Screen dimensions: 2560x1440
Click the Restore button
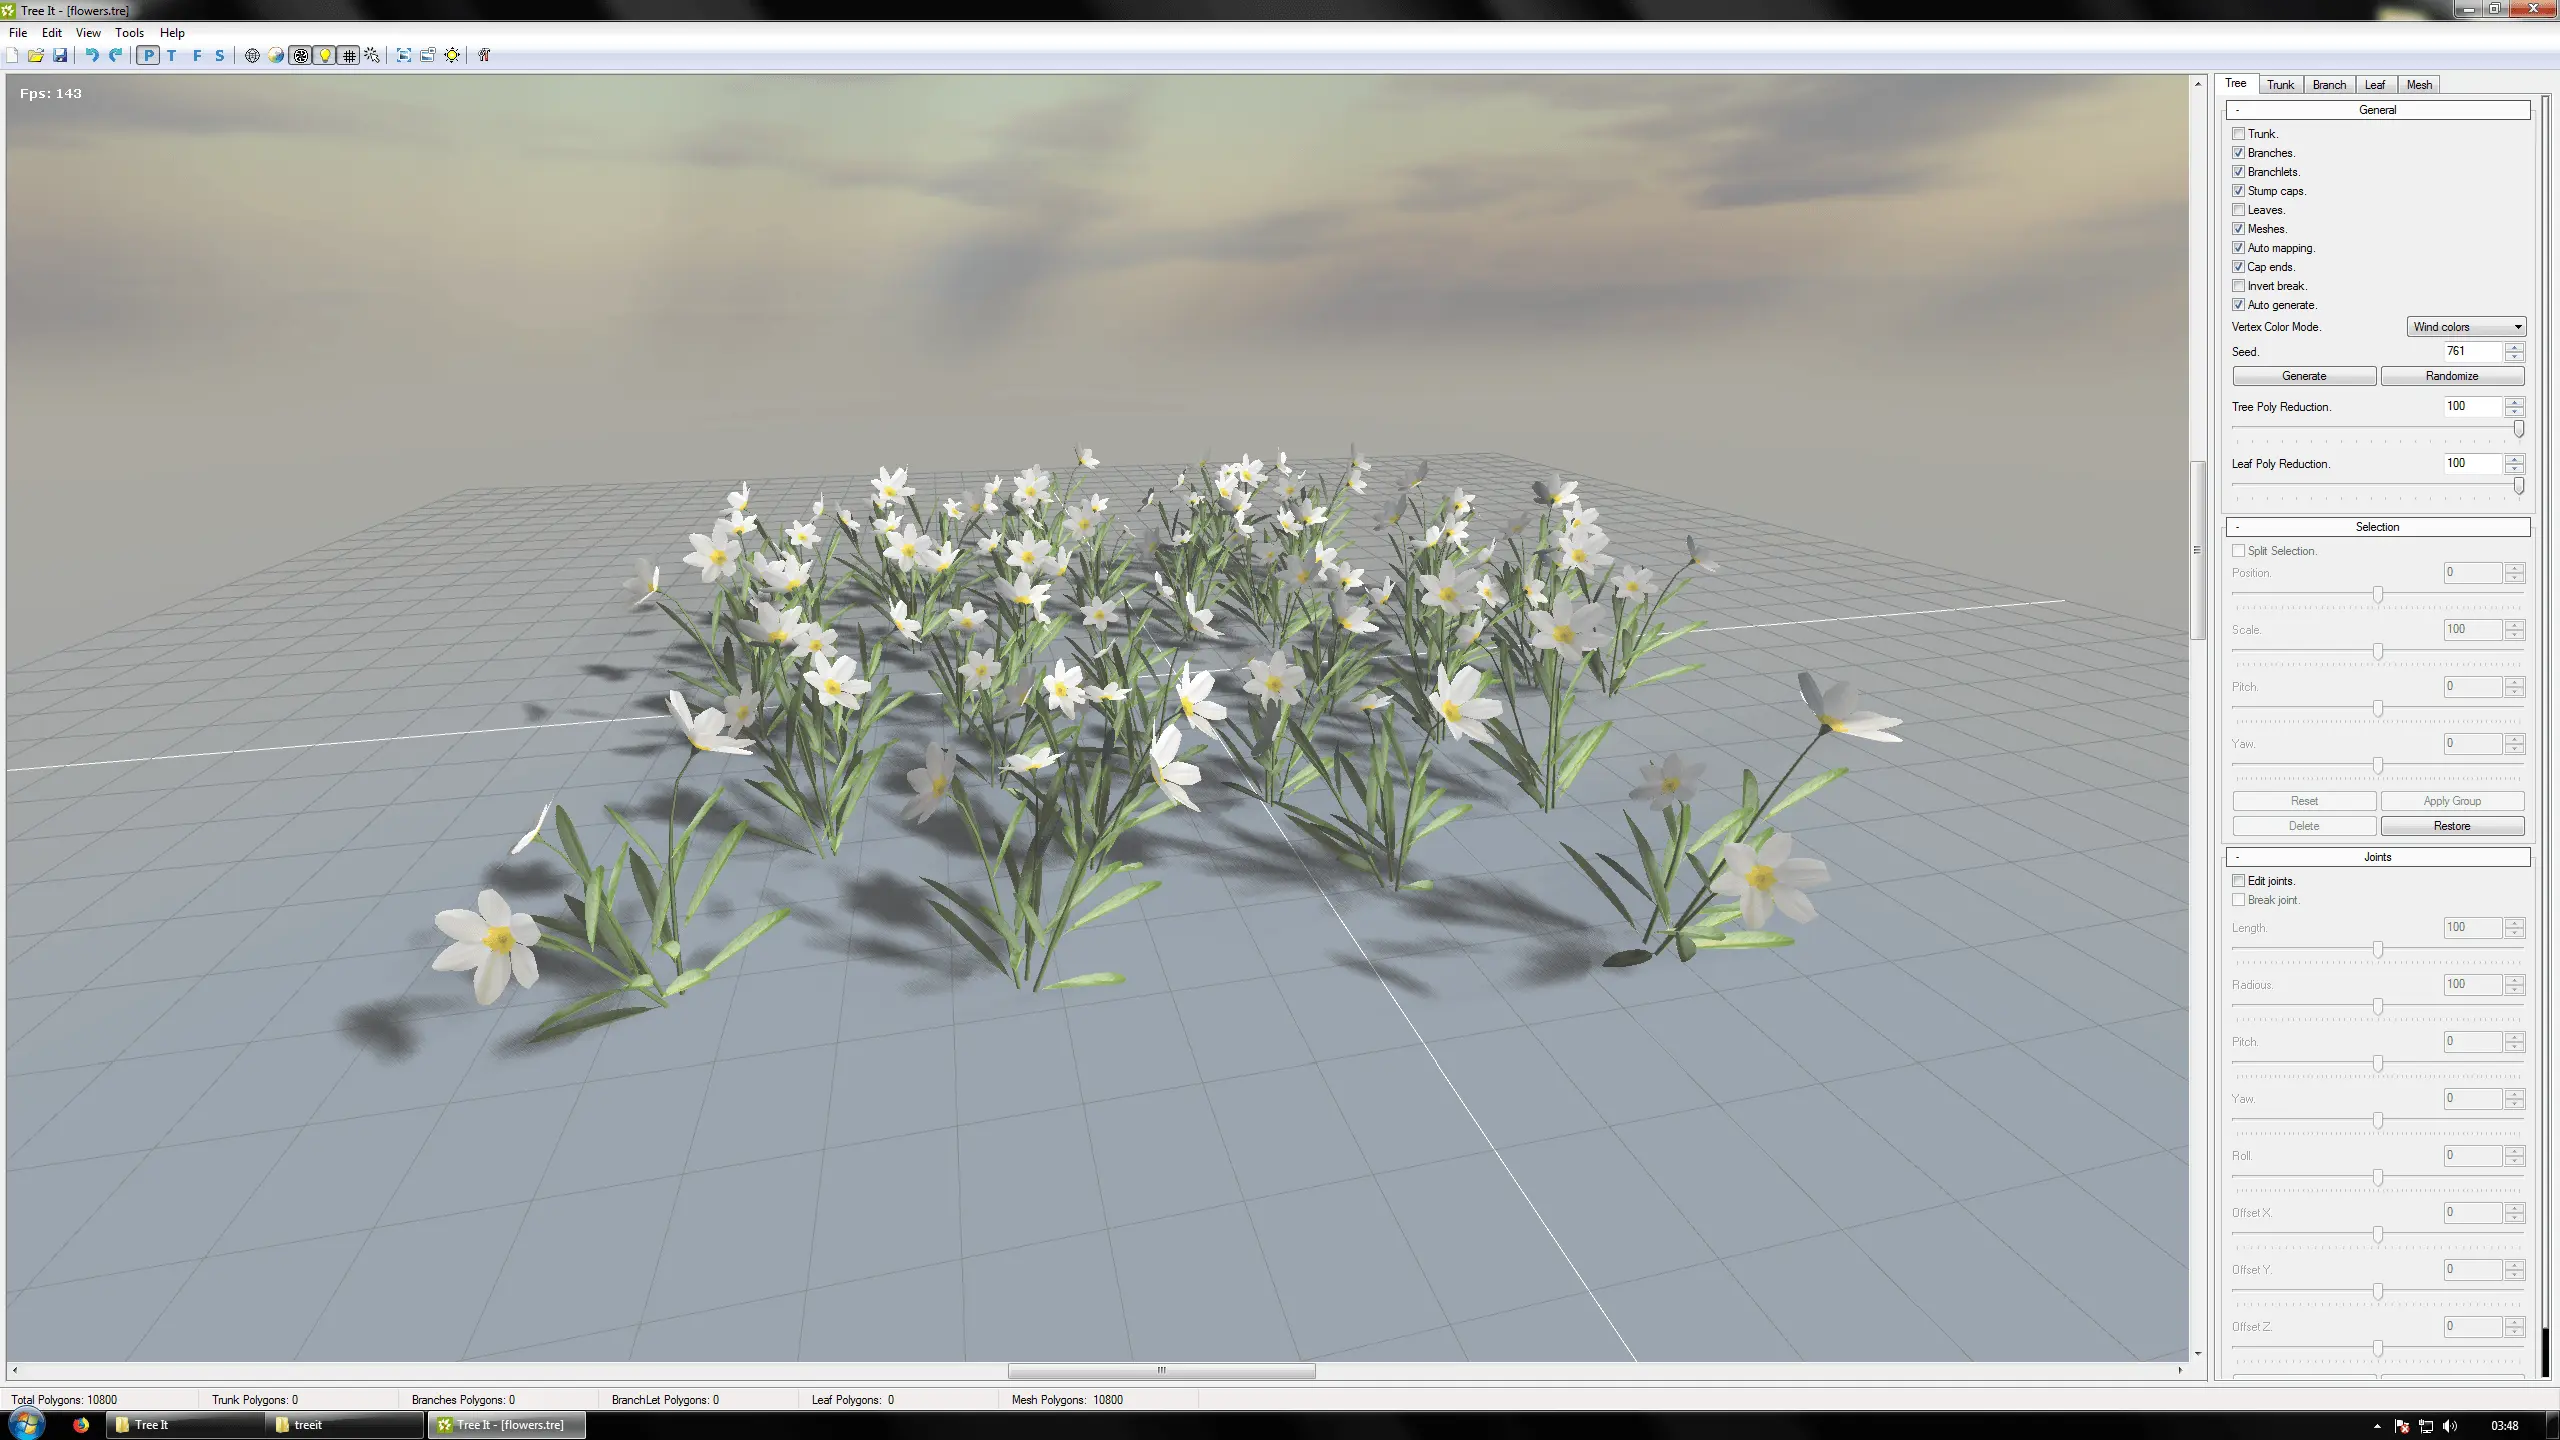2452,826
